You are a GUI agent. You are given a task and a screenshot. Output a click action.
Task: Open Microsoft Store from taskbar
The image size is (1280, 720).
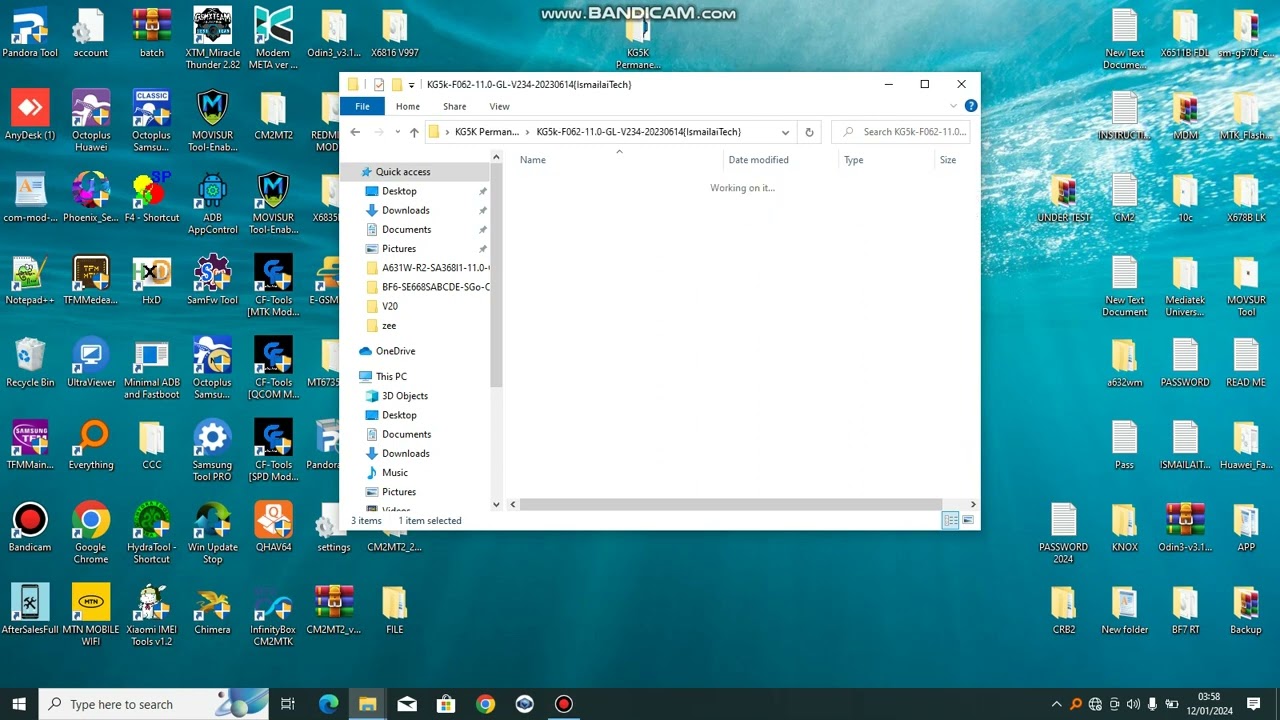(446, 704)
